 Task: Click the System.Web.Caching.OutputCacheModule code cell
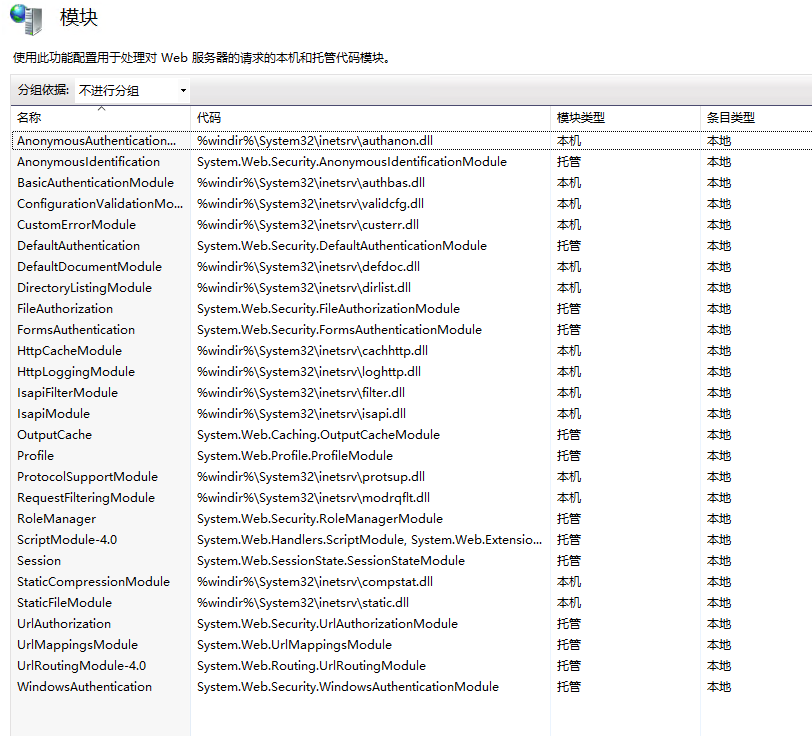click(x=318, y=435)
